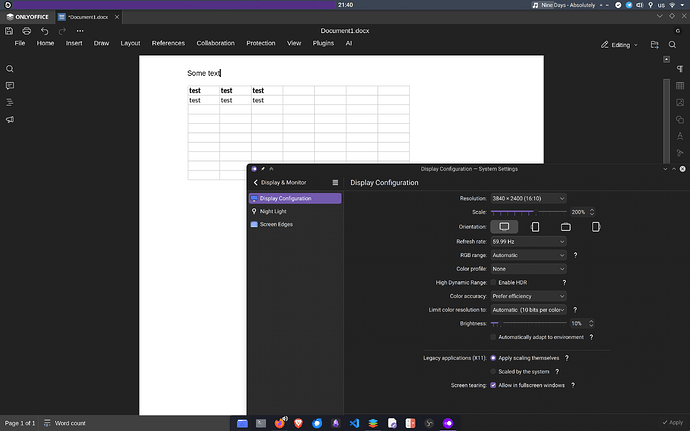Viewport: 690px width, 431px height.
Task: Click the Print icon in ONLYOFFICE
Action: click(x=27, y=31)
